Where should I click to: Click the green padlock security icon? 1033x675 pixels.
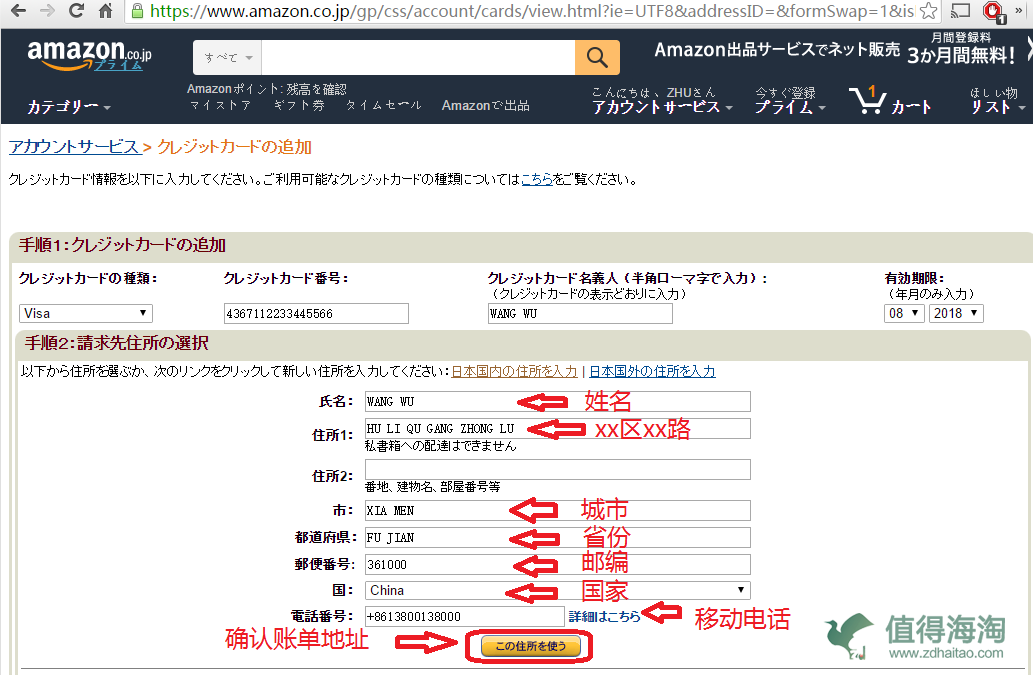(136, 11)
